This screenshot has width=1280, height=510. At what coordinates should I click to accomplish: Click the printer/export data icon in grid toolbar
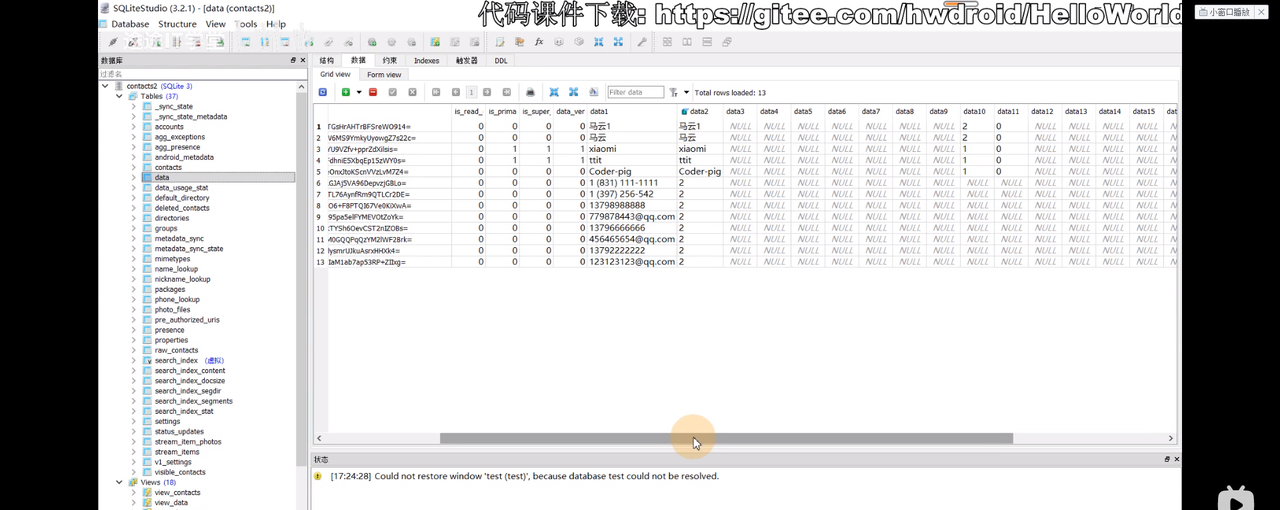point(530,92)
